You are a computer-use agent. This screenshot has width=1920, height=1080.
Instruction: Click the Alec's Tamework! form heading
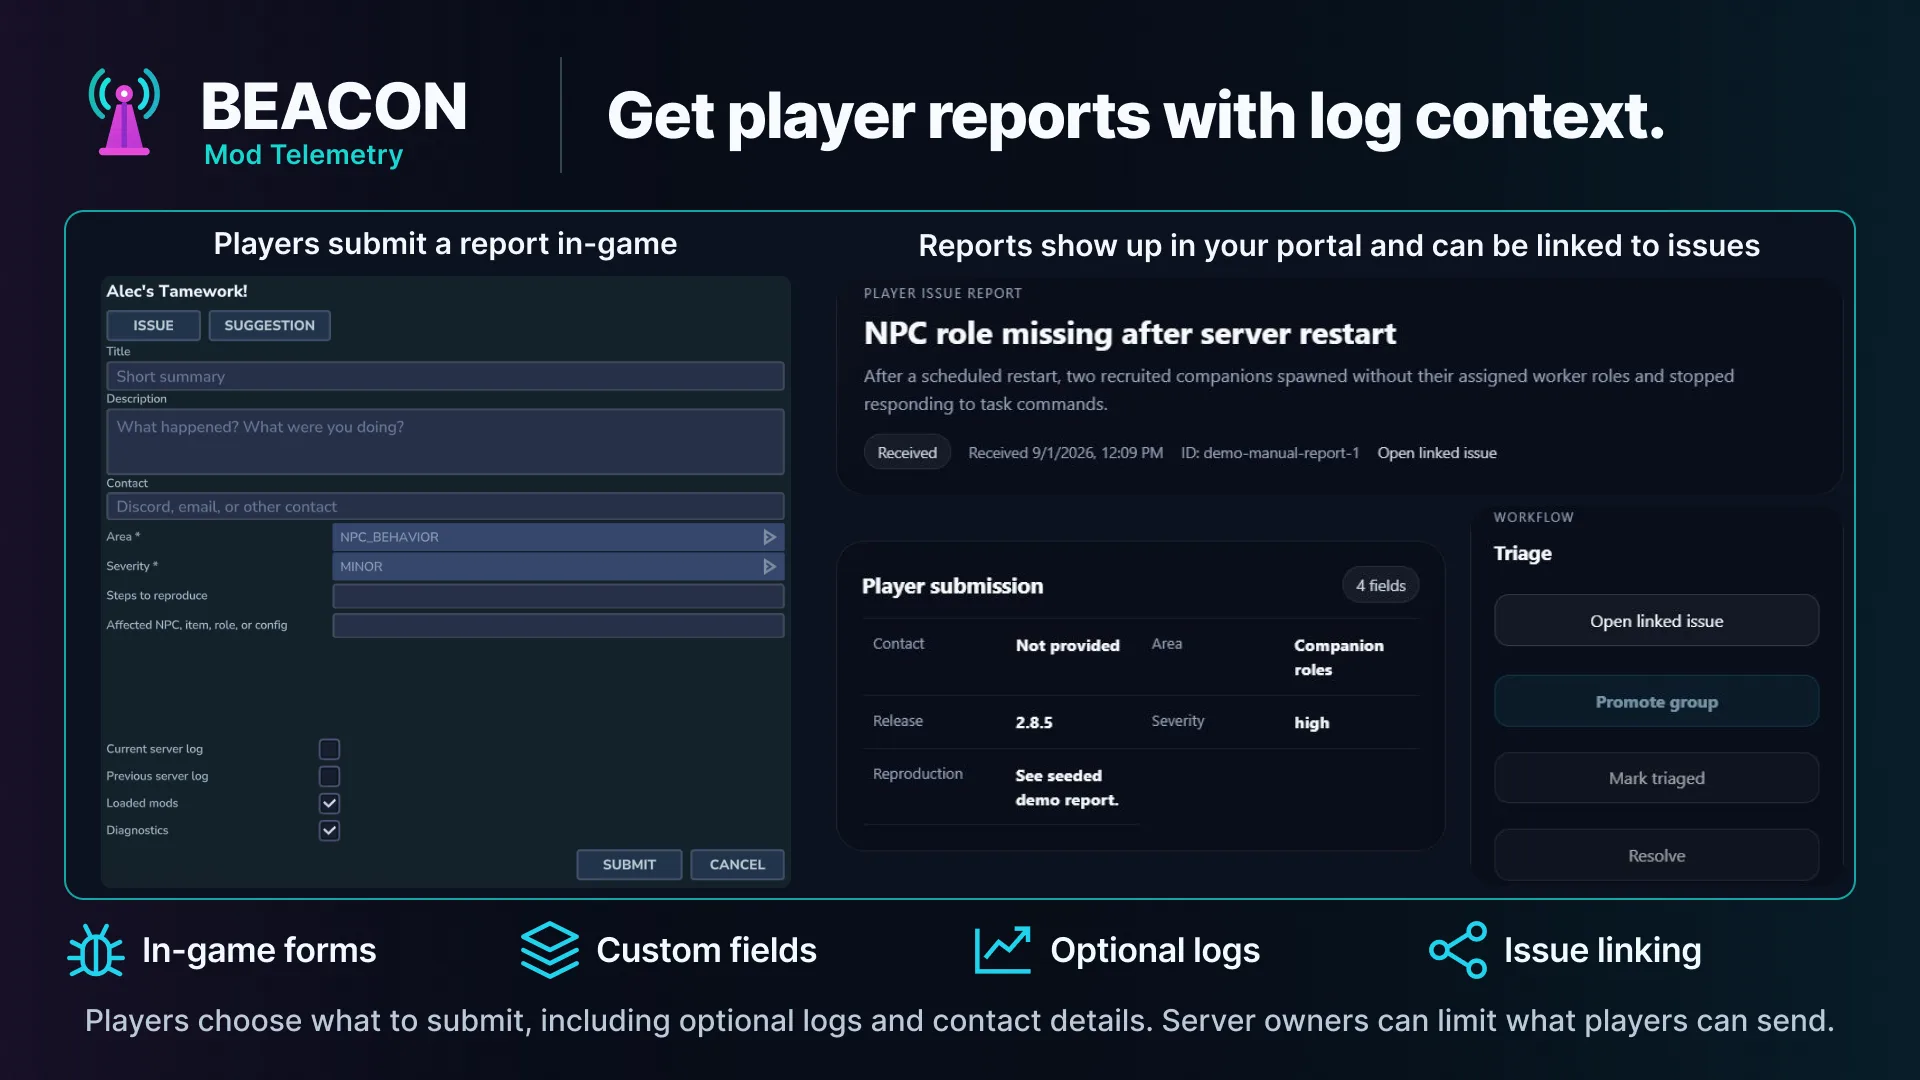(177, 291)
